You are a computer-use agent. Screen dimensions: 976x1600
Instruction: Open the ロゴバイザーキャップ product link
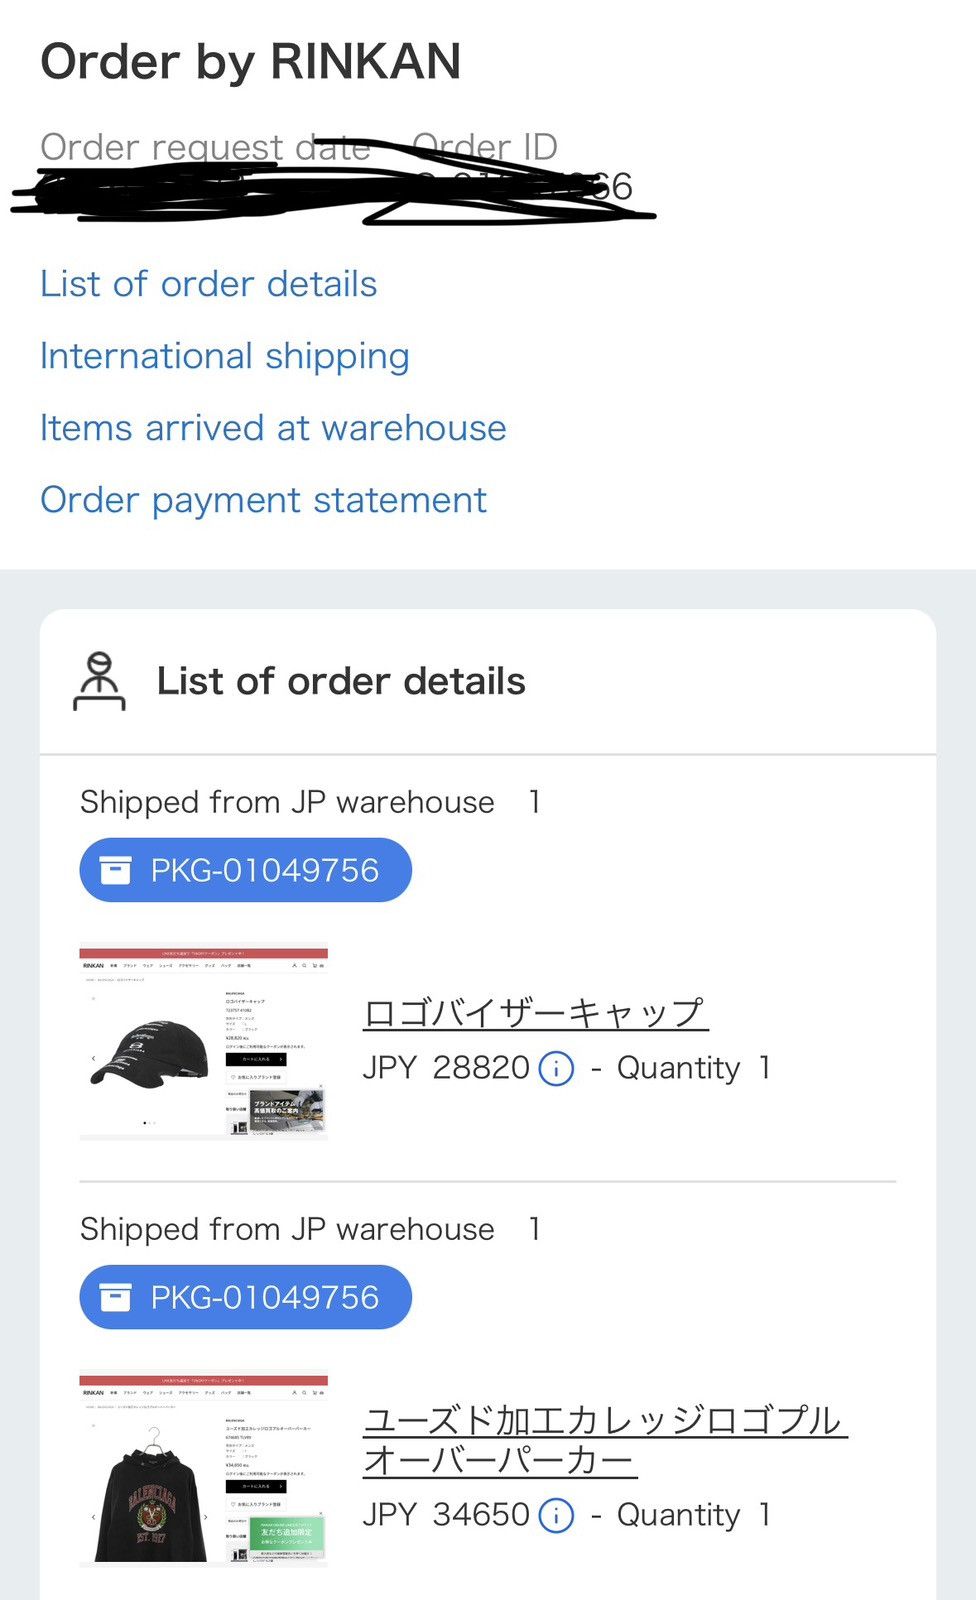(536, 1013)
